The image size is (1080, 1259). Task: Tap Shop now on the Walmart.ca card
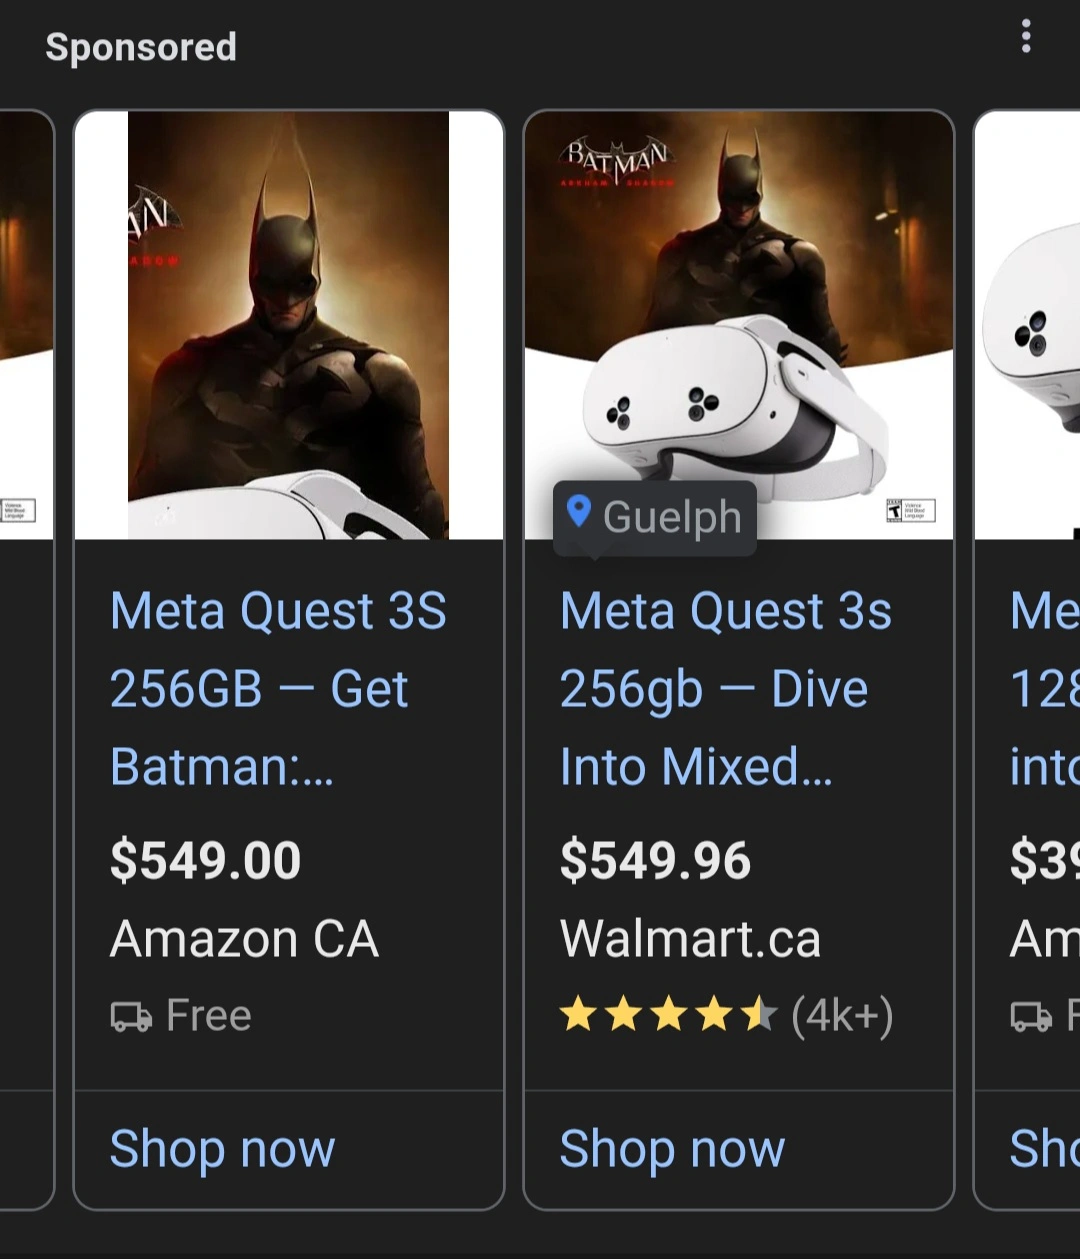coord(672,1149)
